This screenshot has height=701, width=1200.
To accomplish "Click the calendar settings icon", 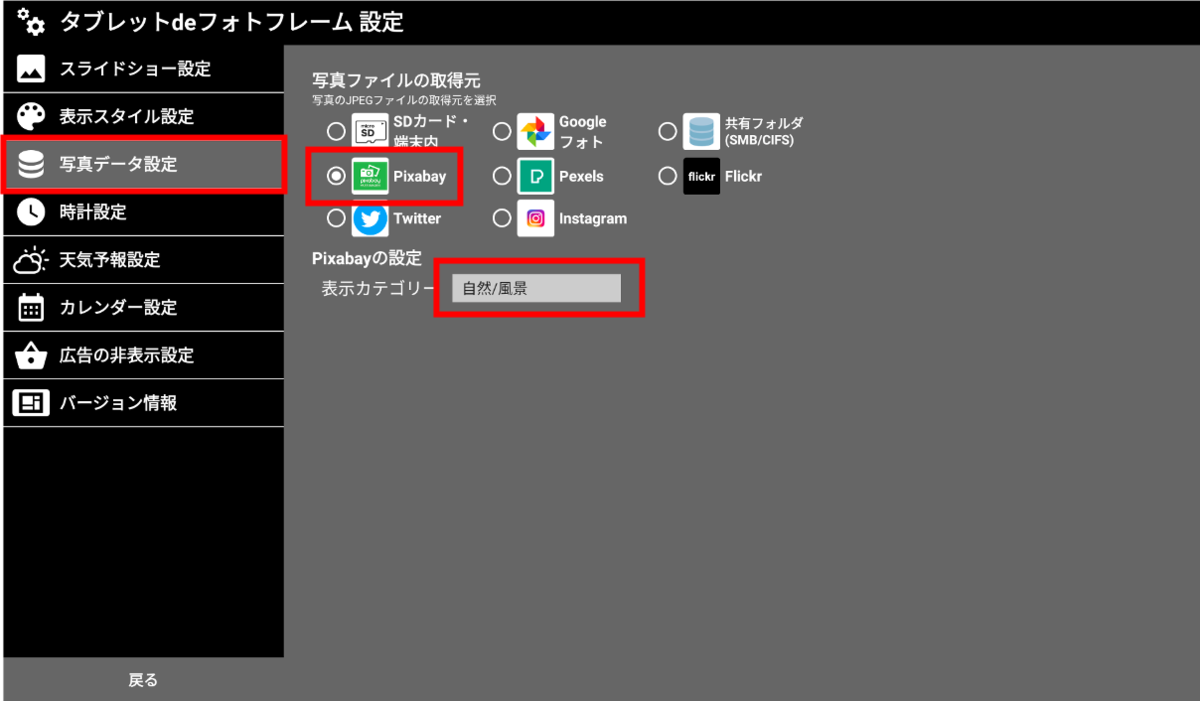I will coord(31,308).
